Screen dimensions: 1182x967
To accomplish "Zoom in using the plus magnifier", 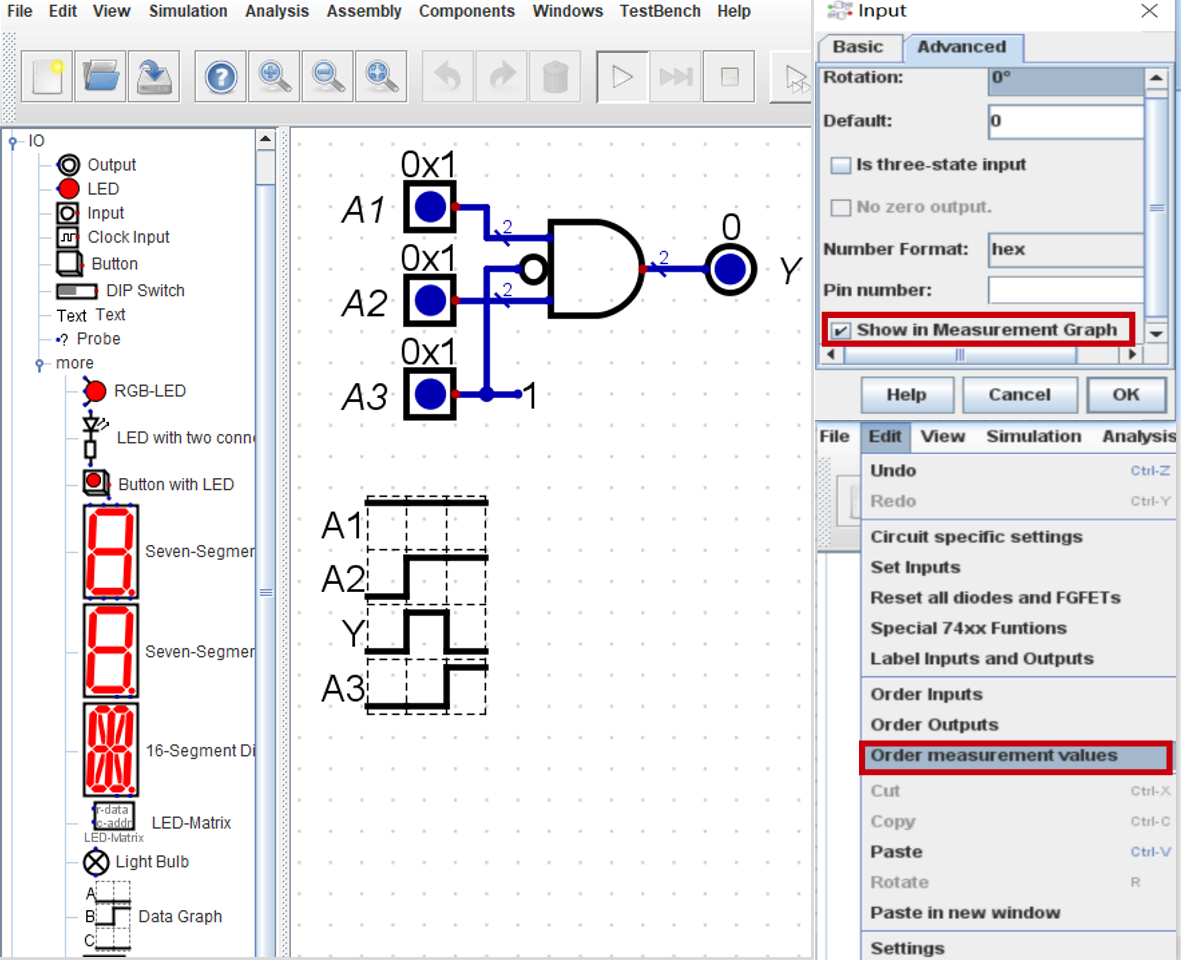I will coord(274,76).
